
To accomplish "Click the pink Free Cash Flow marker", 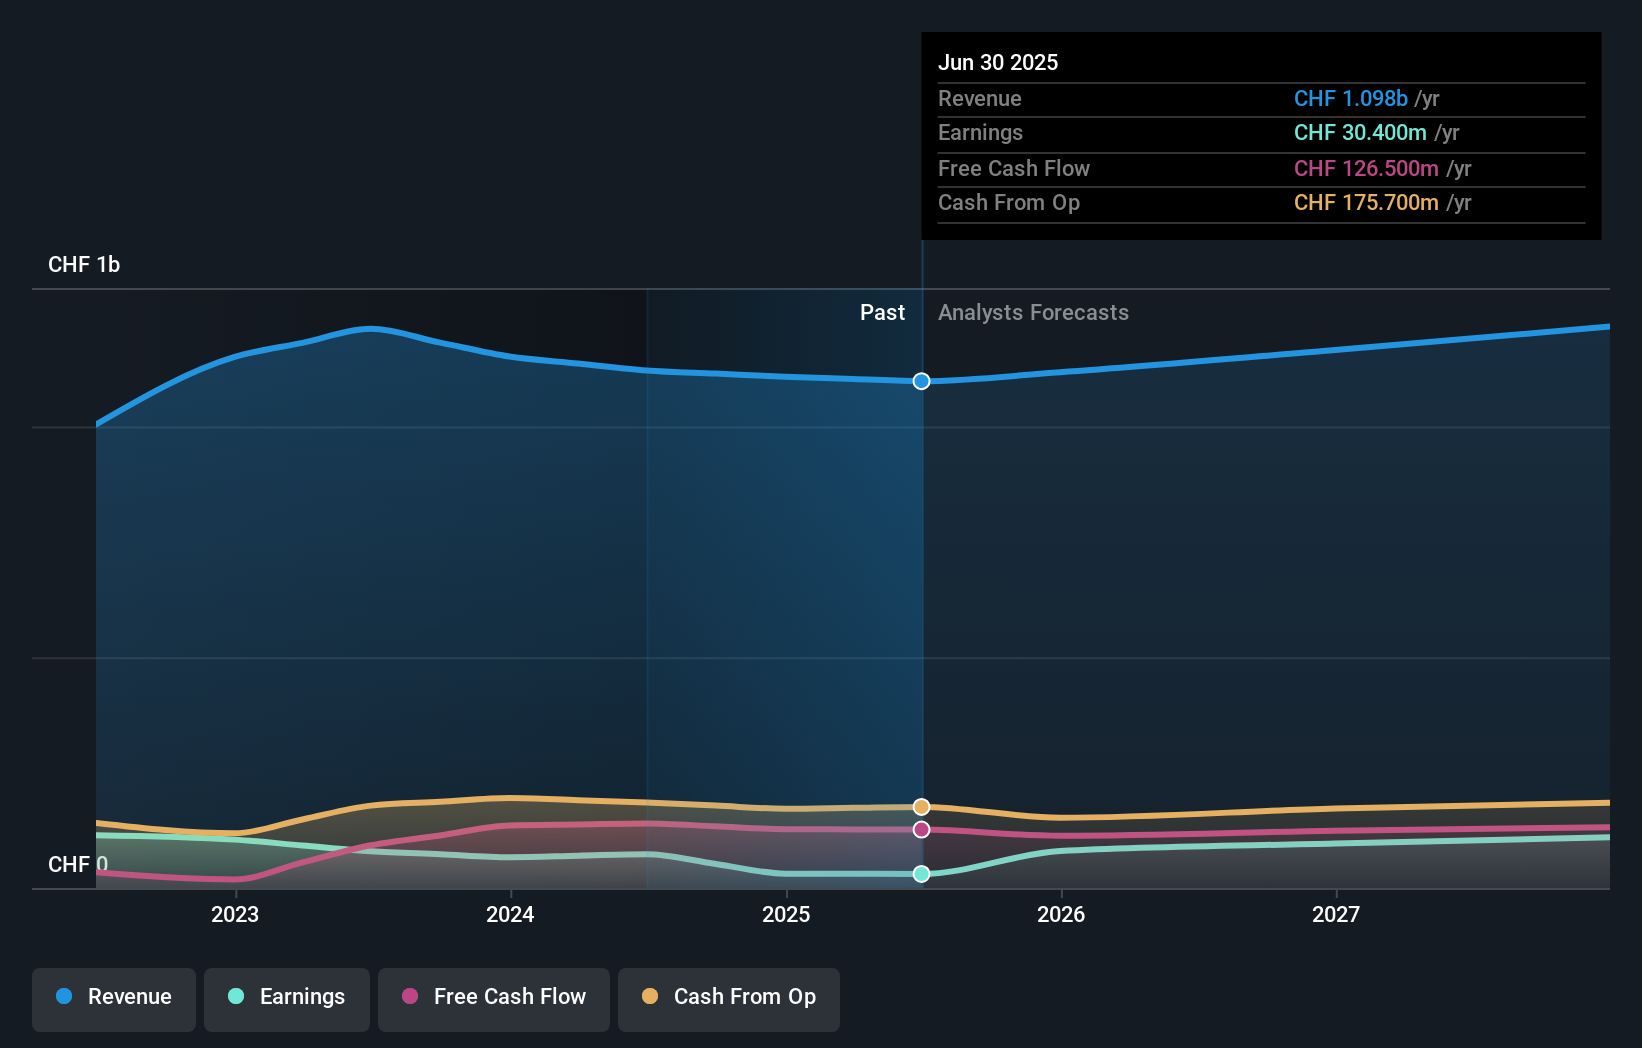I will (921, 829).
